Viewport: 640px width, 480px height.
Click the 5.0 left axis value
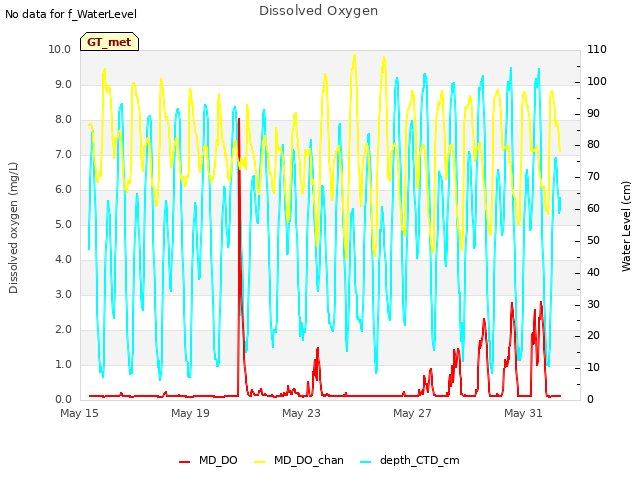[x=63, y=224]
